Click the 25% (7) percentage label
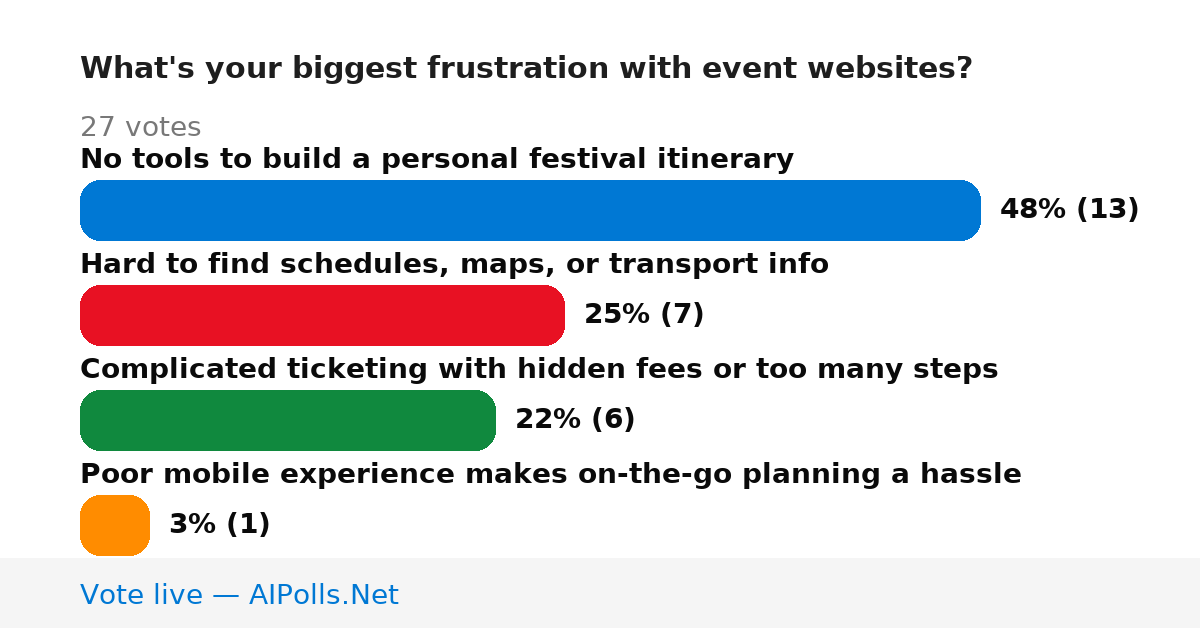Viewport: 1200px width, 628px height. pyautogui.click(x=644, y=314)
